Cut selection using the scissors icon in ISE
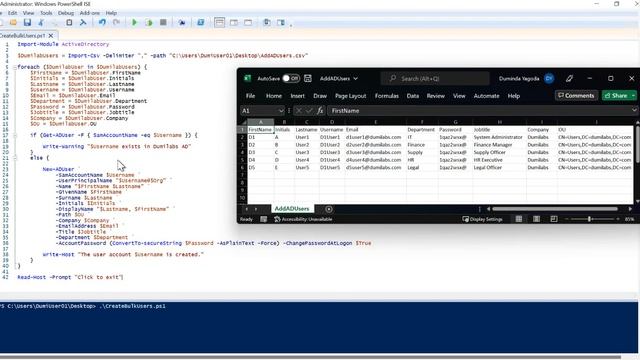The width and height of the screenshot is (640, 360). 41,23
